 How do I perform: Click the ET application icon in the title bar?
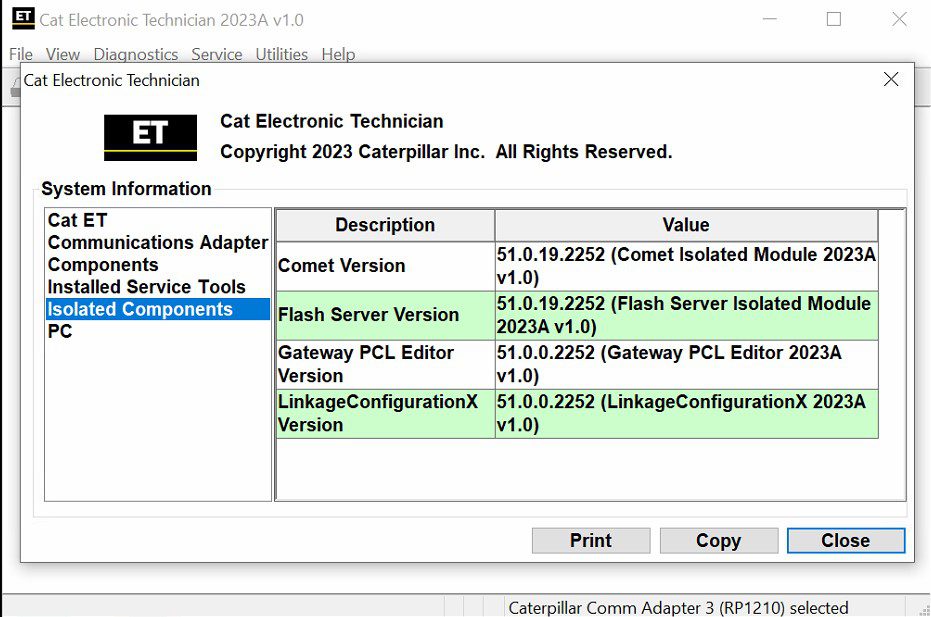tap(22, 18)
